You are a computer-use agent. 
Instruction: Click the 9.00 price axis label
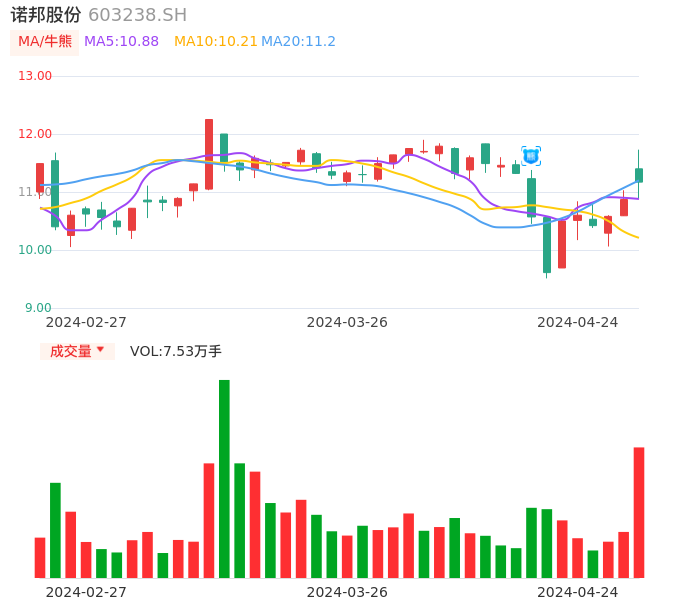[38, 308]
